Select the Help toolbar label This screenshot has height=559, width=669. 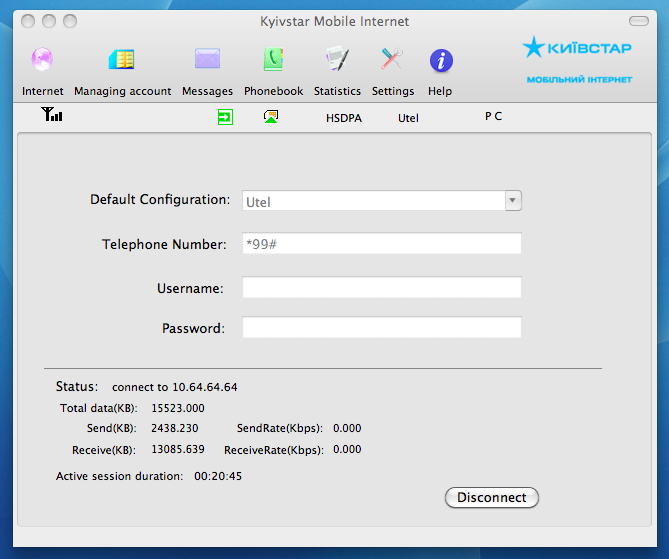[440, 92]
